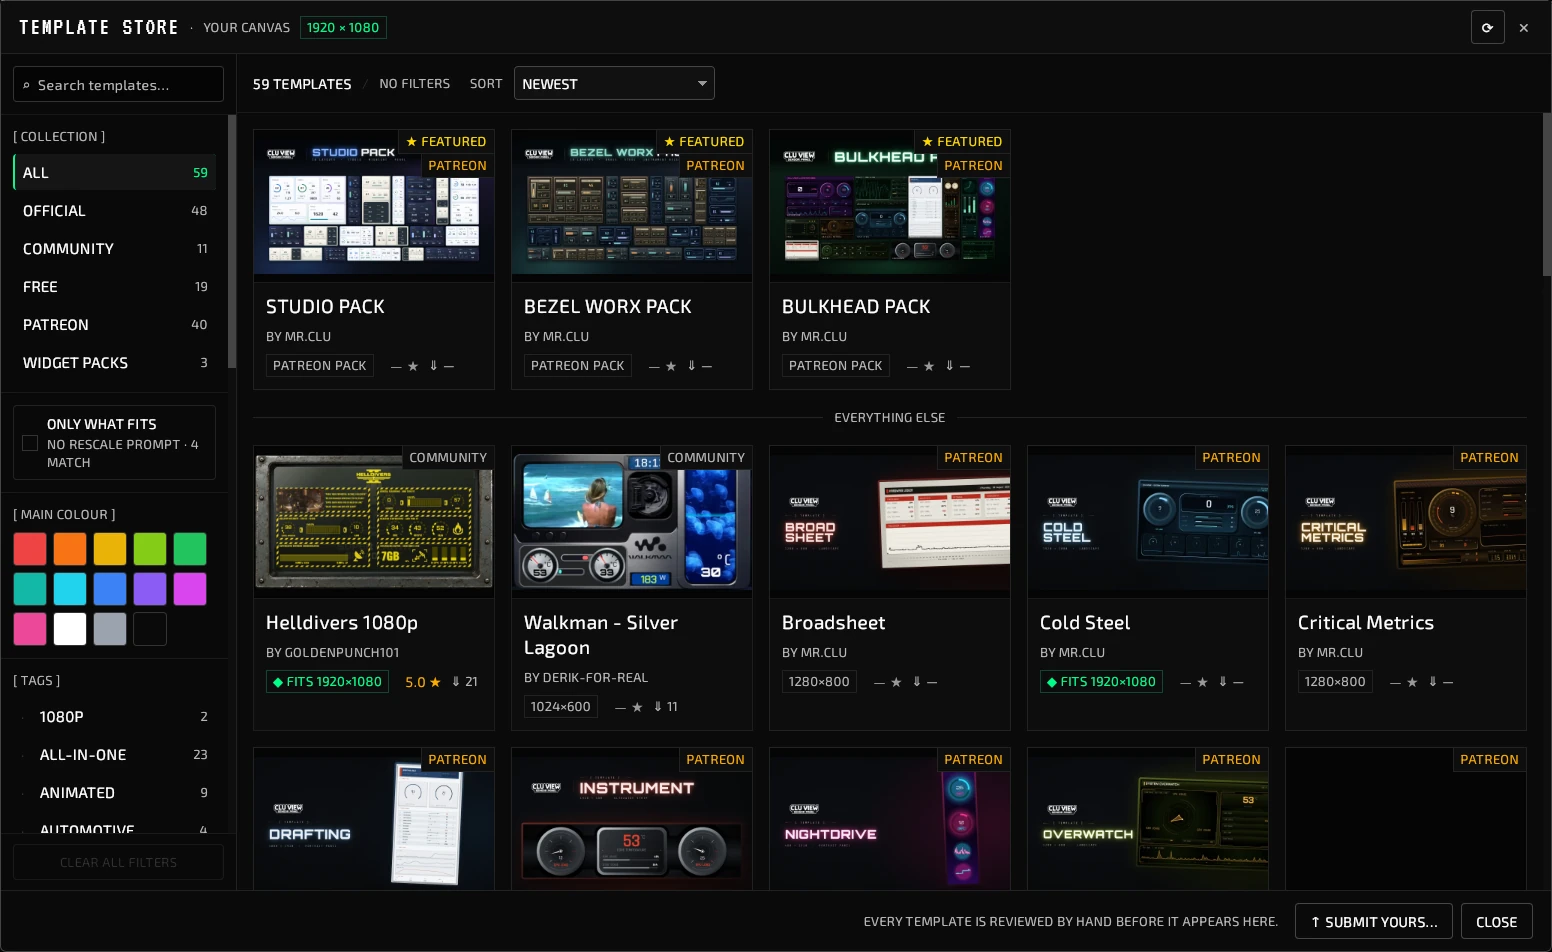Click the 5.0 star rating on Helldivers 1080p
The height and width of the screenshot is (952, 1552).
coord(423,682)
